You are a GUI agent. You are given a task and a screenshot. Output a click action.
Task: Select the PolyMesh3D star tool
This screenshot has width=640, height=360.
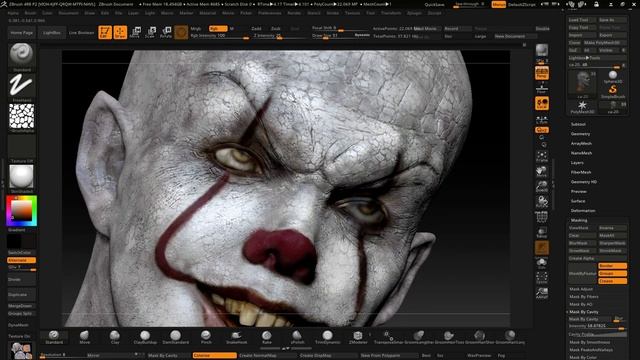pyautogui.click(x=582, y=107)
